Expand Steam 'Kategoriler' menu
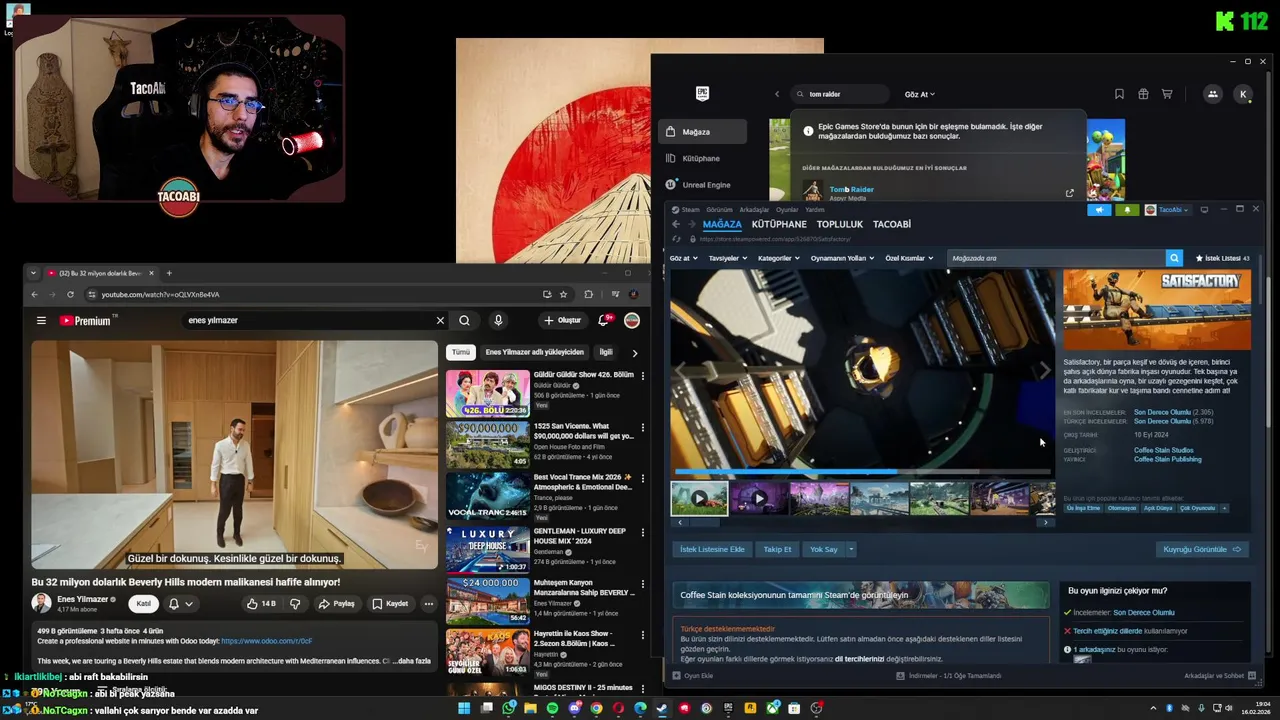The image size is (1280, 720). [x=779, y=258]
